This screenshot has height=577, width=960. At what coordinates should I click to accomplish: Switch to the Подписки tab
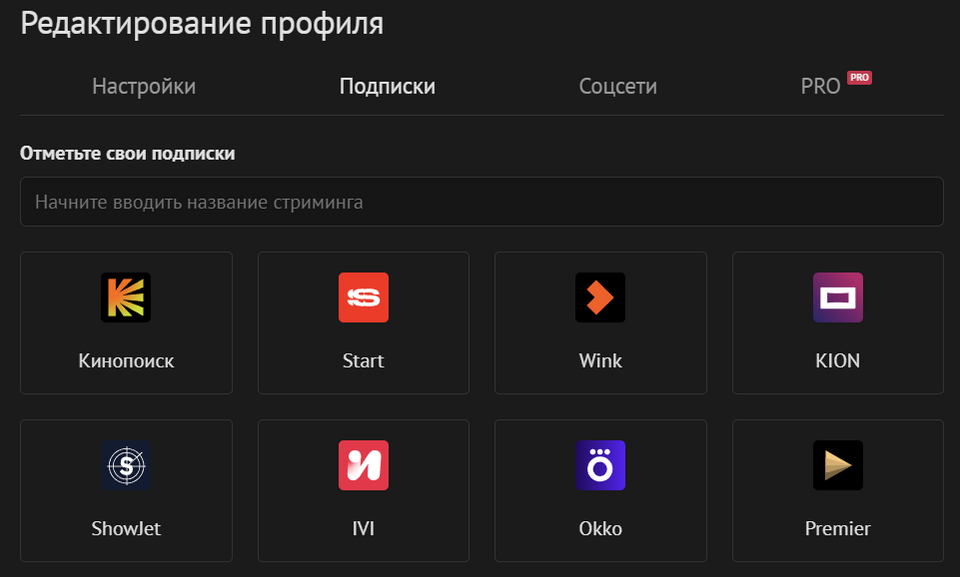pos(387,86)
